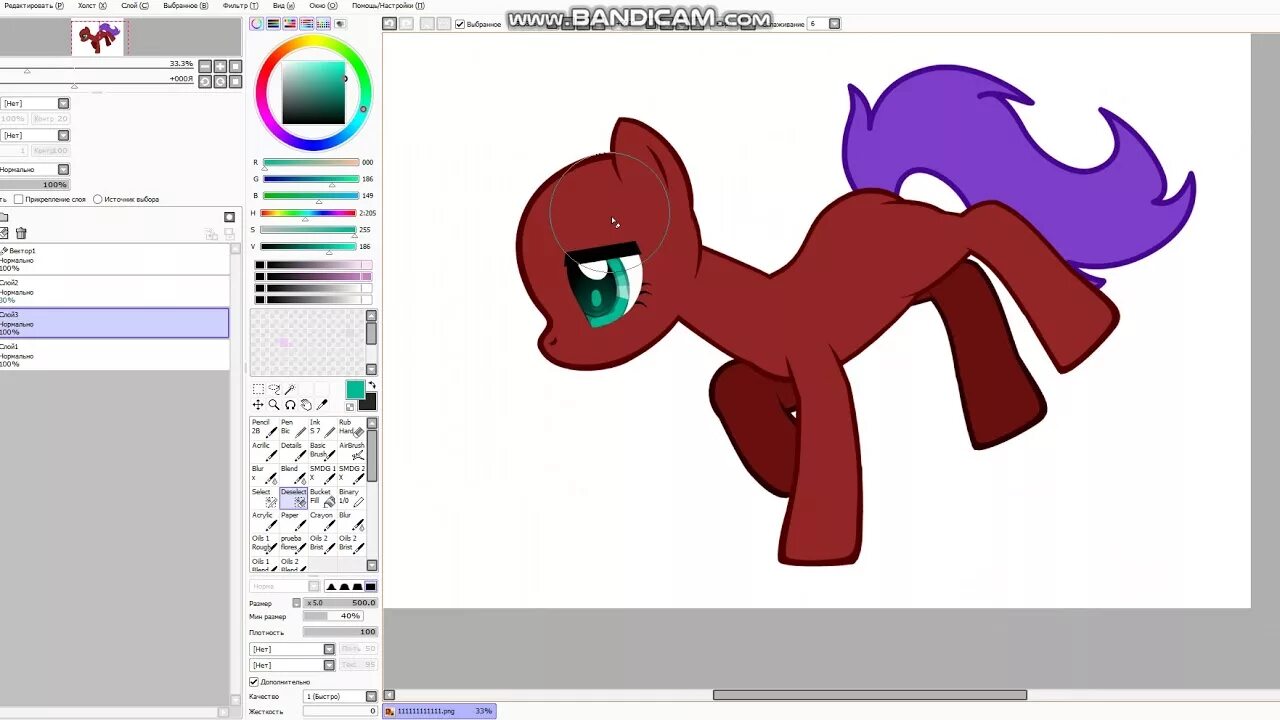
Task: Choose the Blend brush
Action: (x=293, y=474)
